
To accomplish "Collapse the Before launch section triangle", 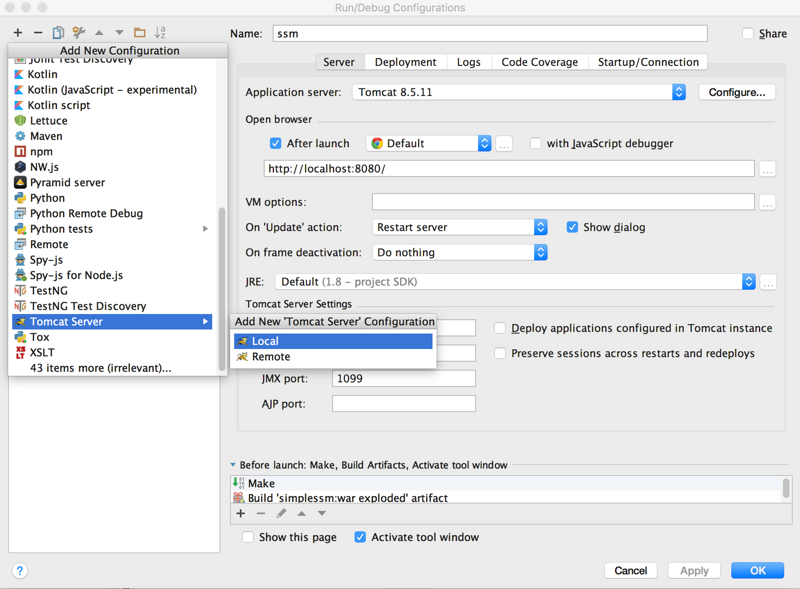I will pyautogui.click(x=233, y=465).
